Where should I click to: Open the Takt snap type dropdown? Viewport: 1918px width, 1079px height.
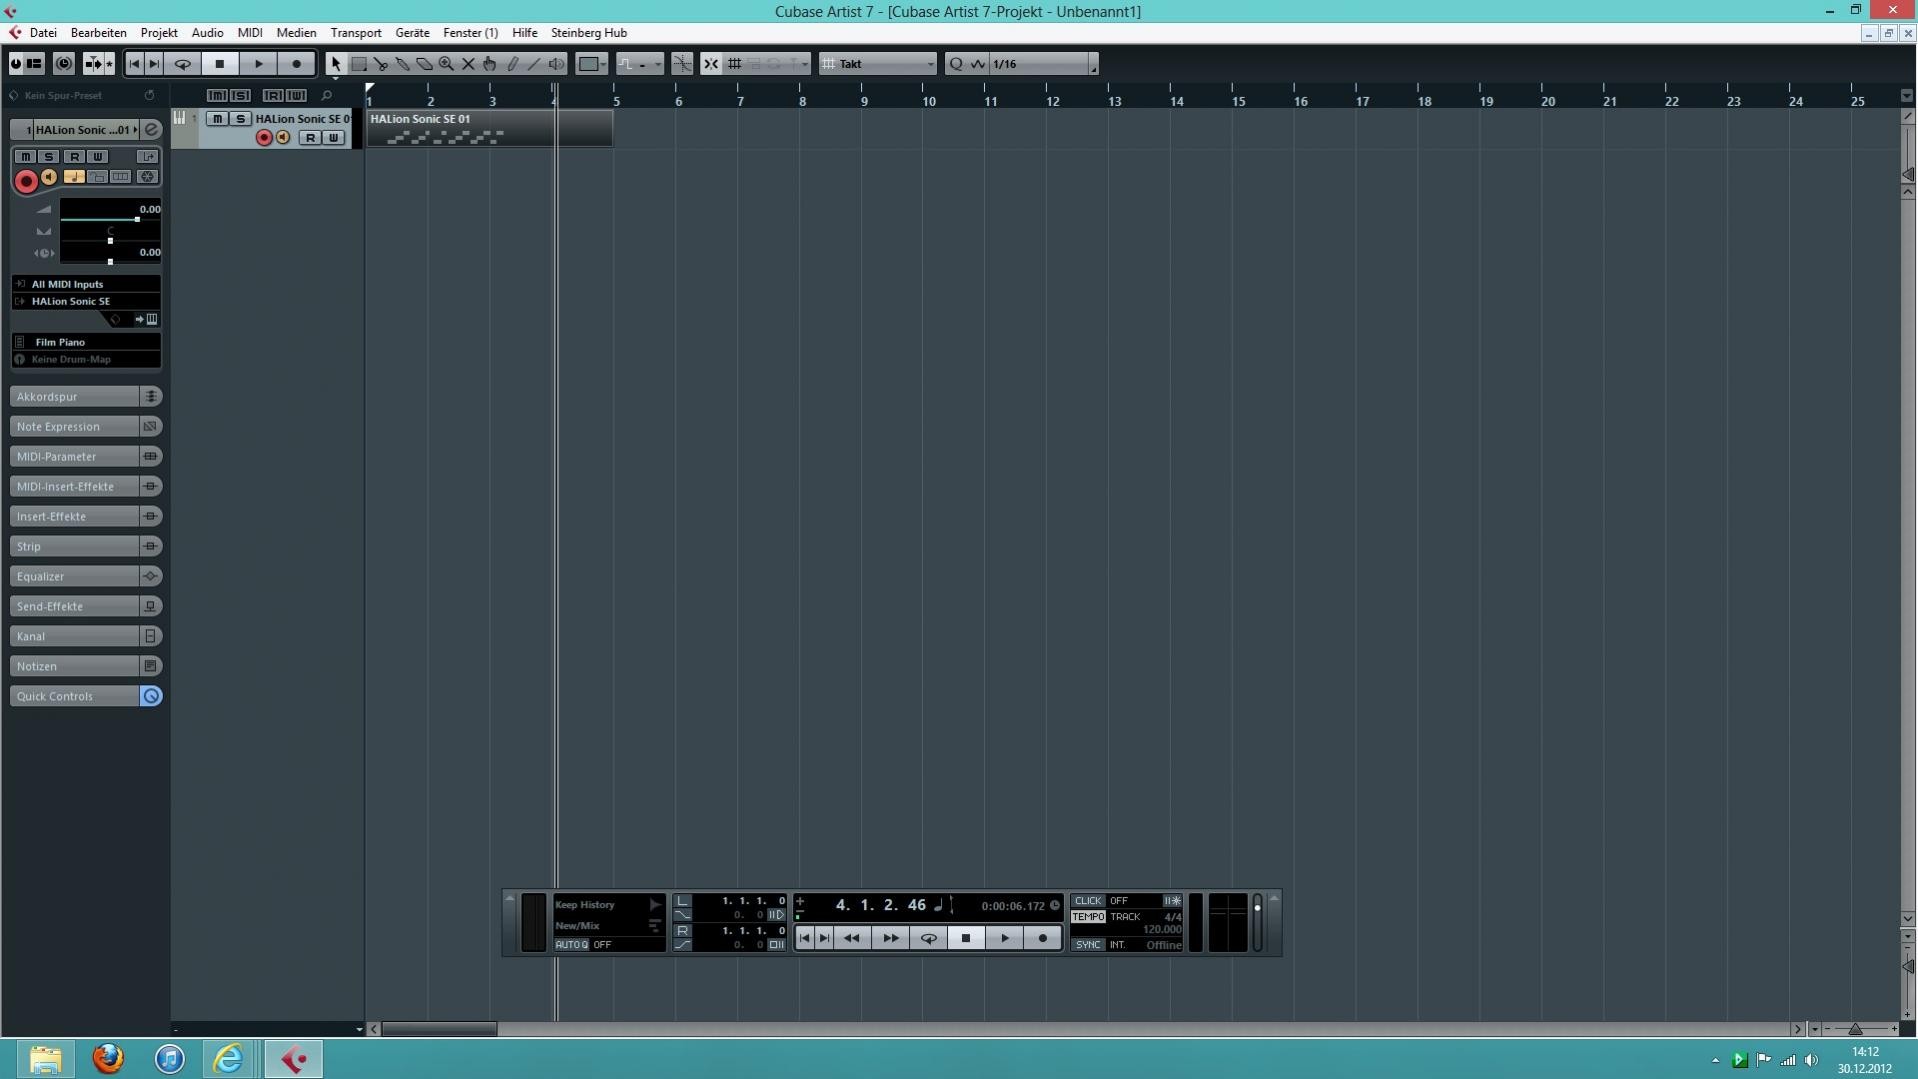coord(877,64)
